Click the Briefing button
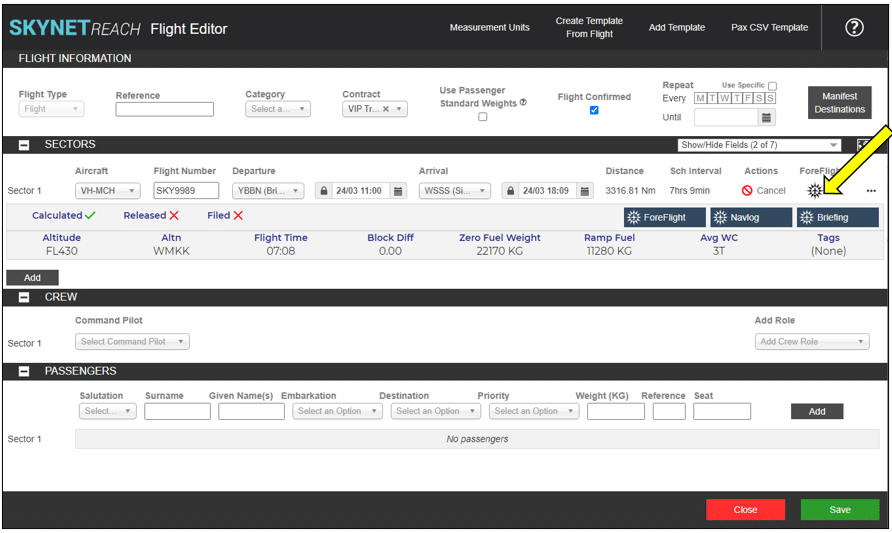The height and width of the screenshot is (533, 892). [x=837, y=217]
